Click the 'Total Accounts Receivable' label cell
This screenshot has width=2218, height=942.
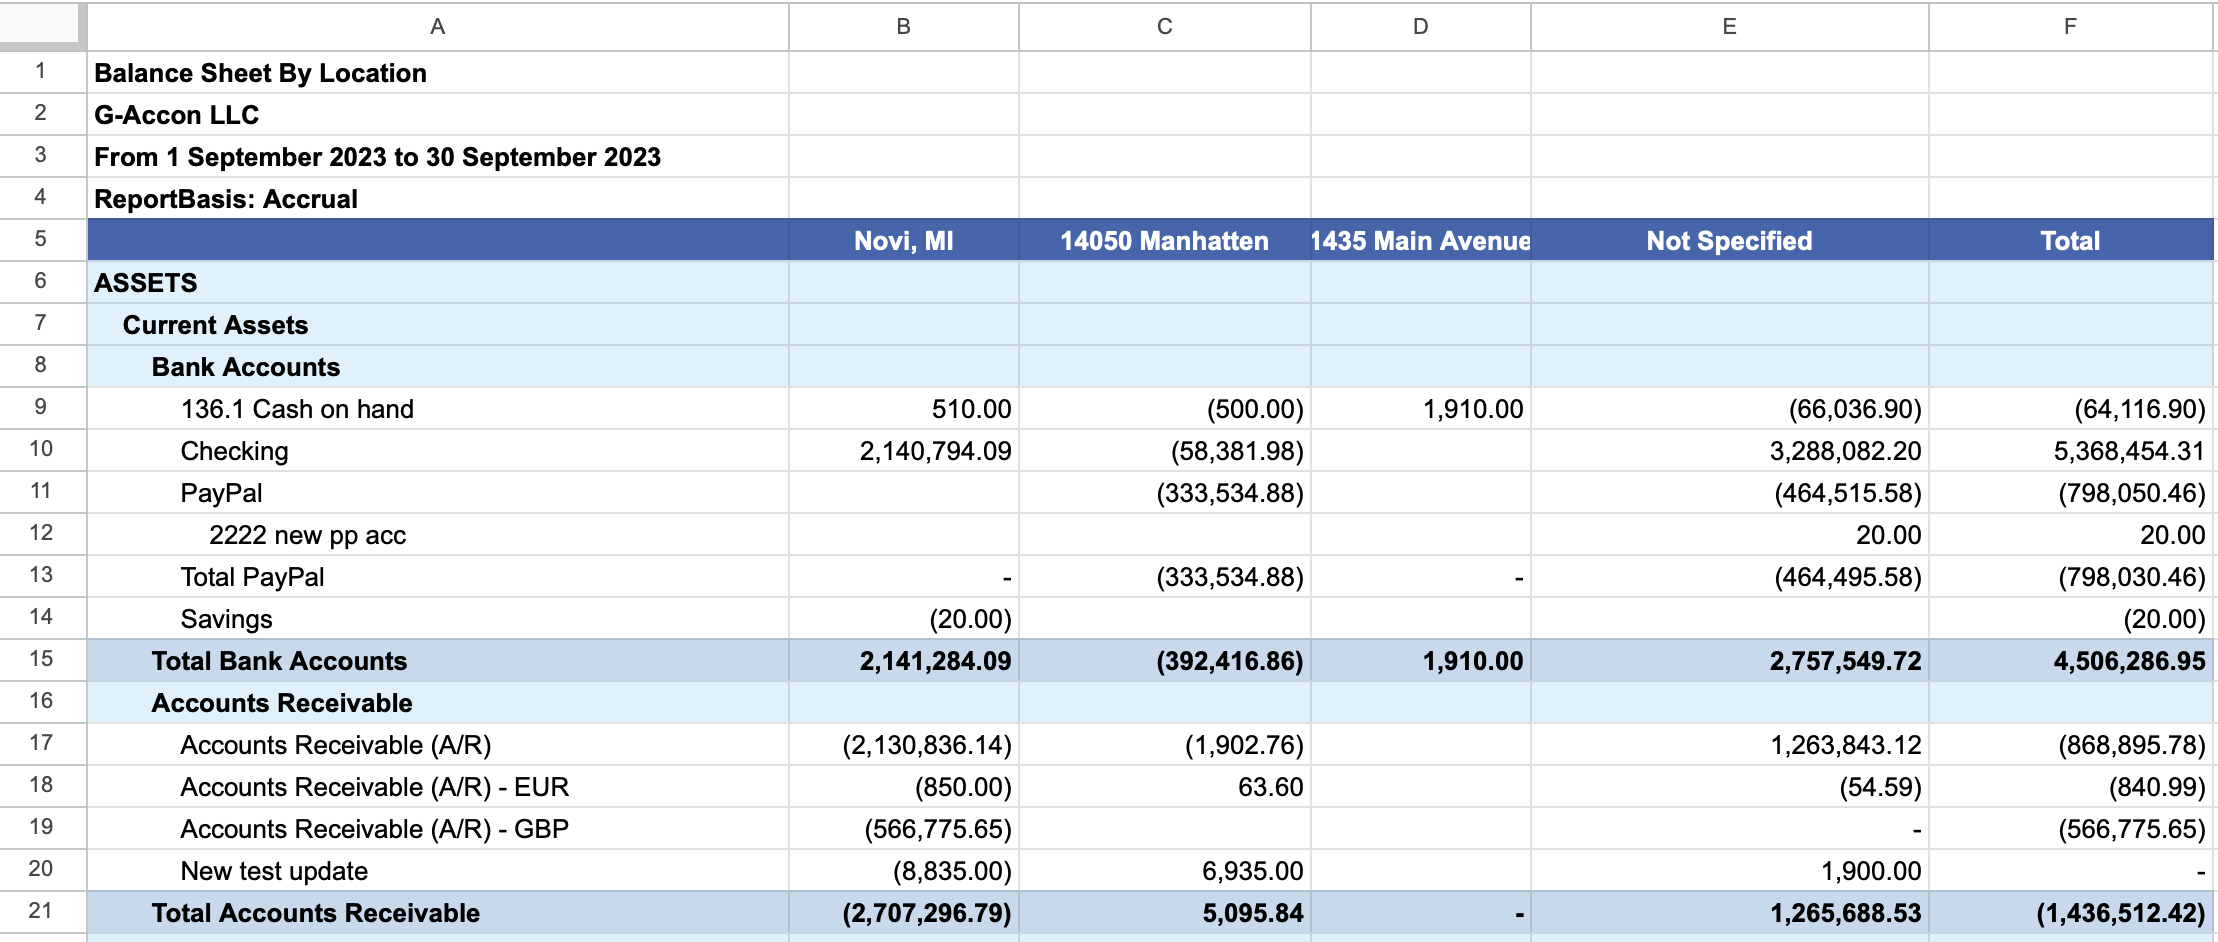tap(437, 913)
